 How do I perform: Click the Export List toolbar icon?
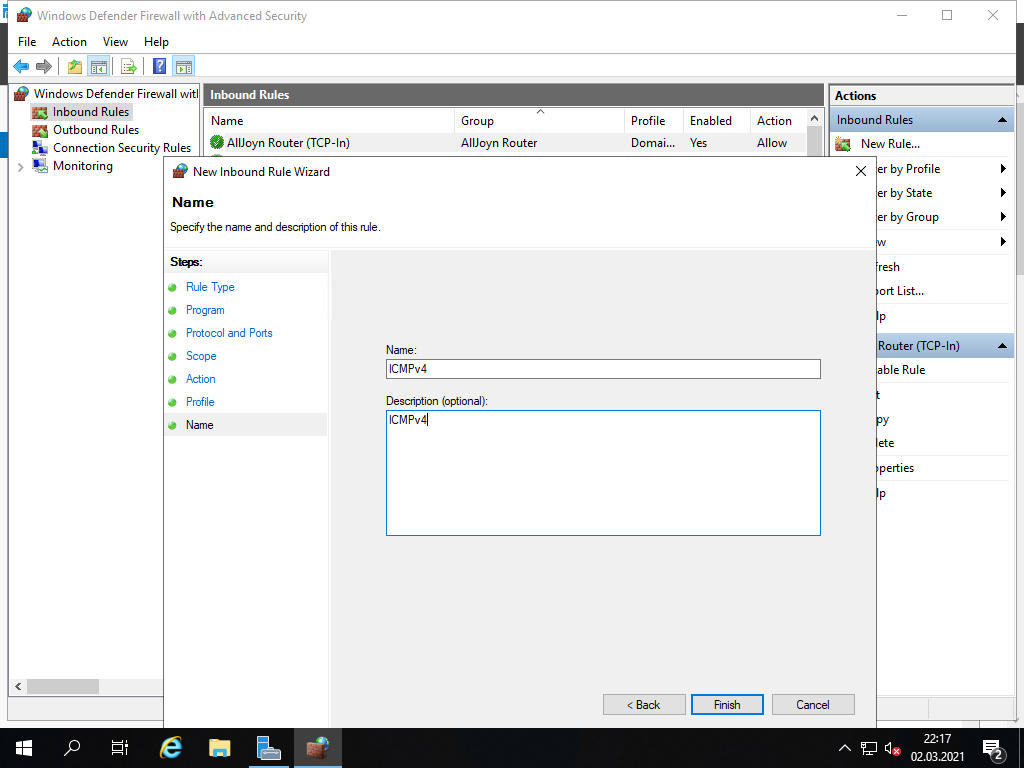[x=129, y=67]
